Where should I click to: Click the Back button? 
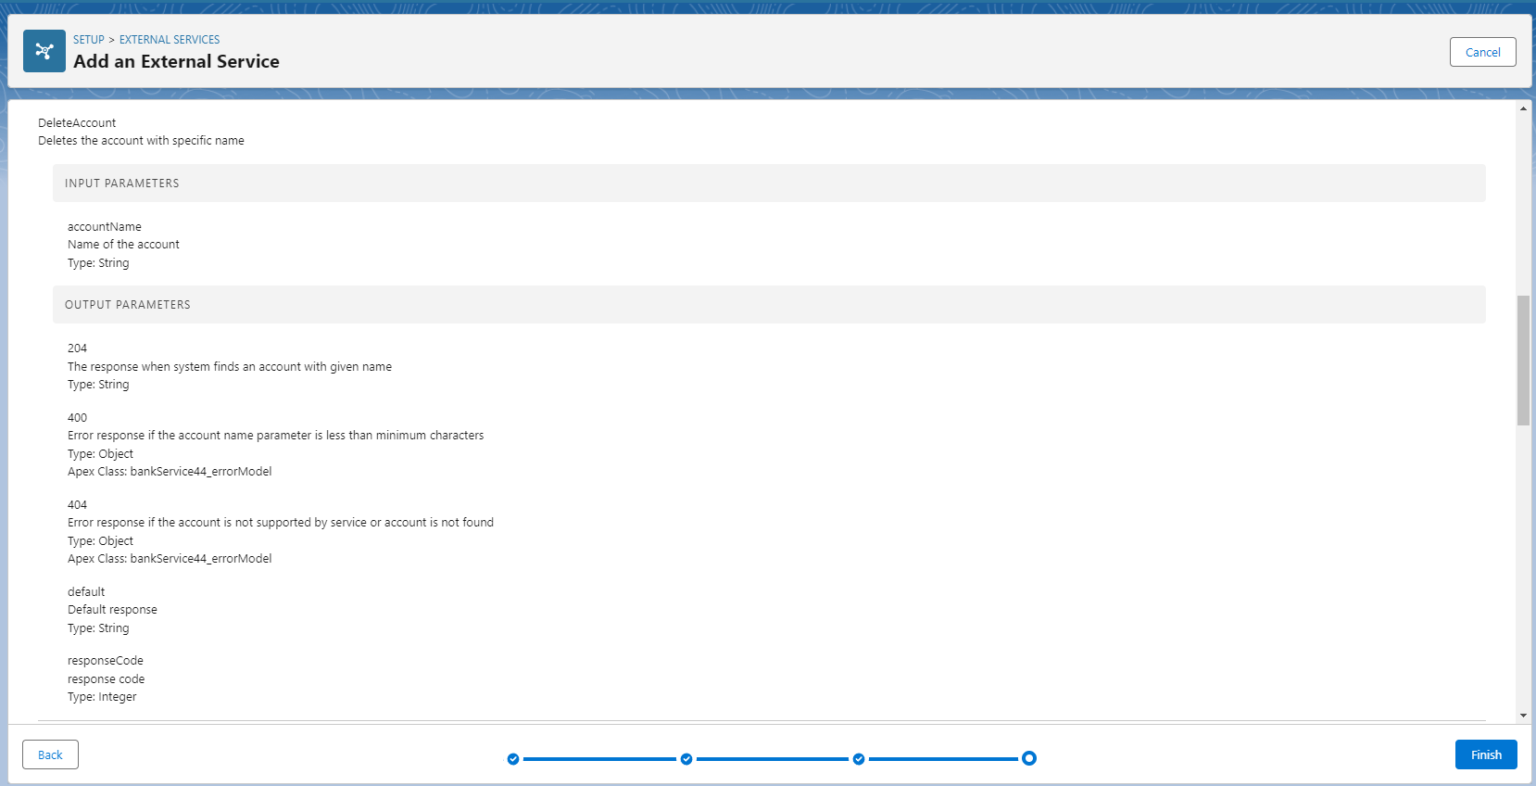50,754
